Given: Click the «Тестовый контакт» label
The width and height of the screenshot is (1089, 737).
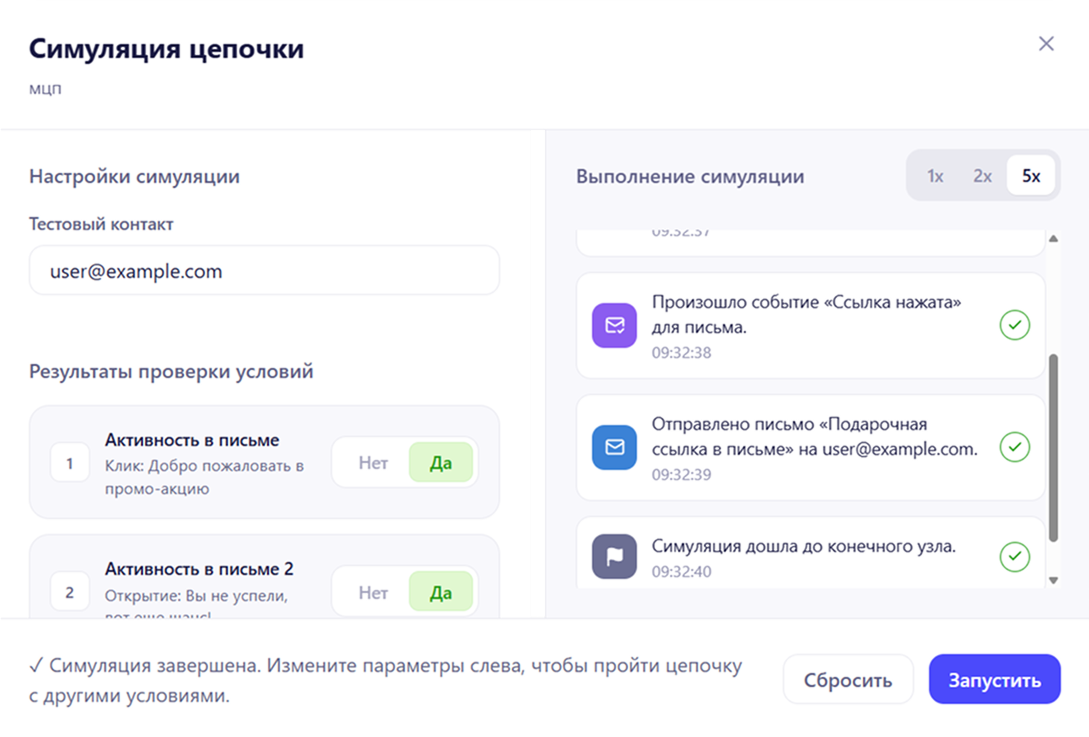Looking at the screenshot, I should click(101, 224).
